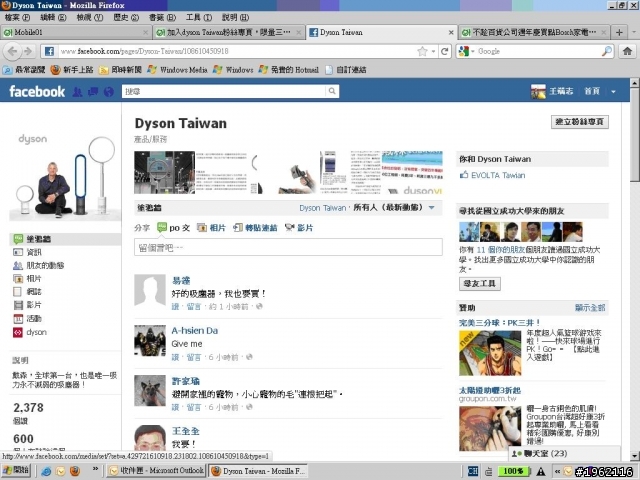Open the URL bar history dropdown arrow
The image size is (640, 480).
(x=433, y=51)
